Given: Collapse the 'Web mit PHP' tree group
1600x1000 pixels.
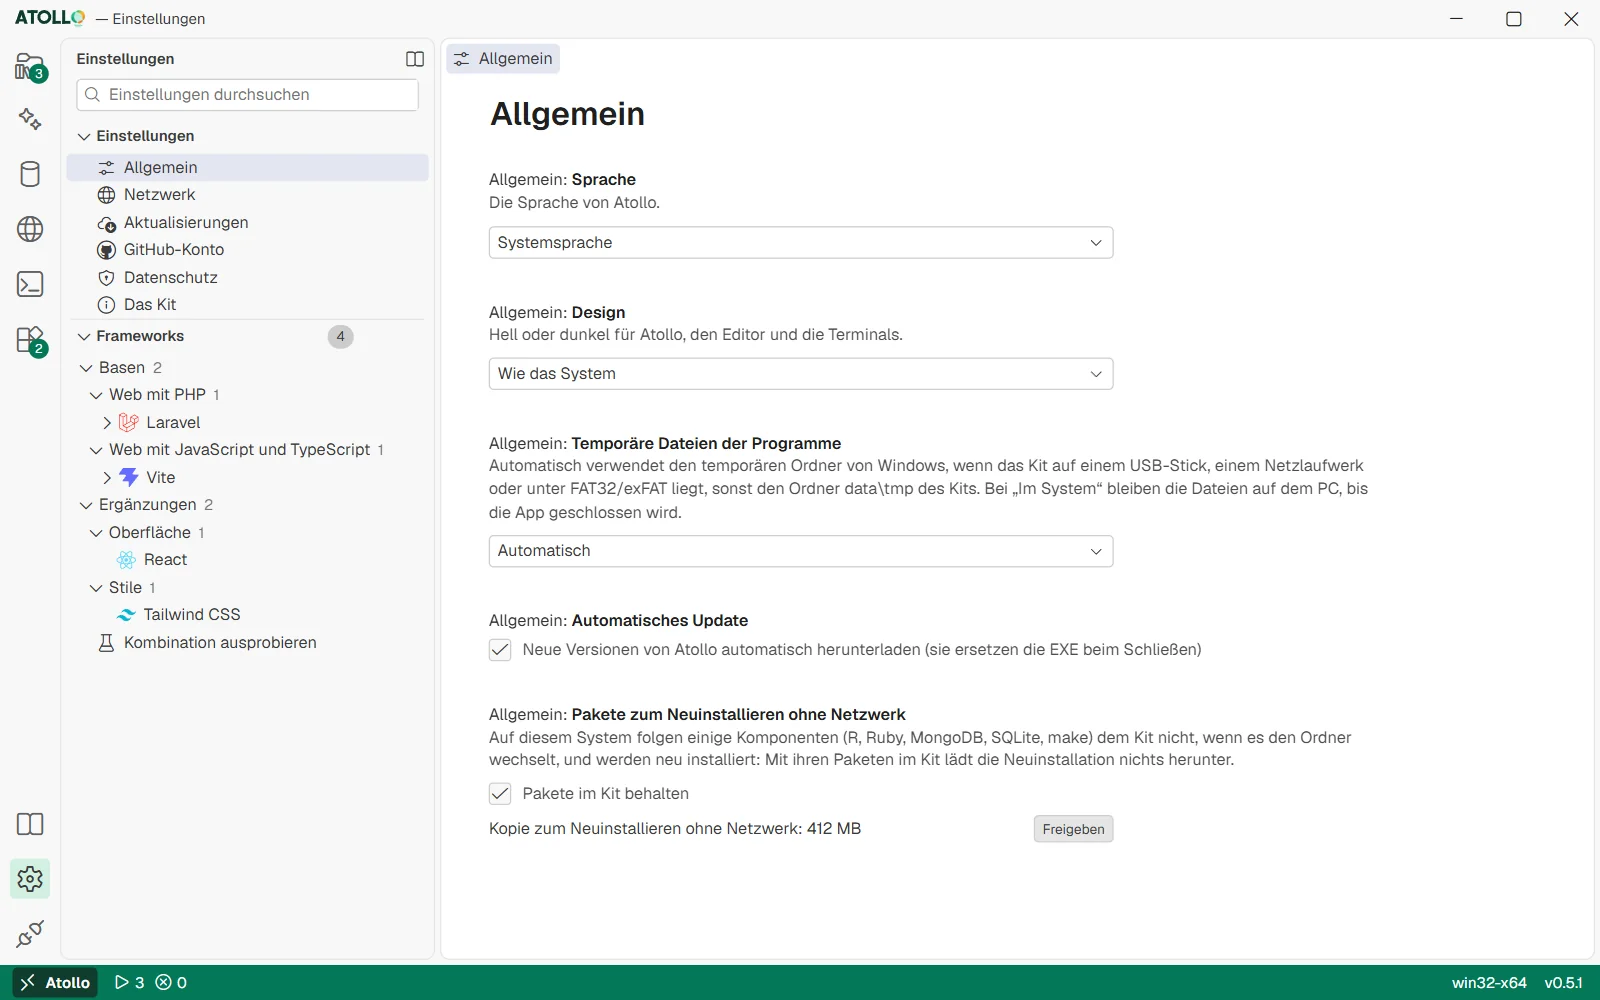Looking at the screenshot, I should pyautogui.click(x=96, y=395).
